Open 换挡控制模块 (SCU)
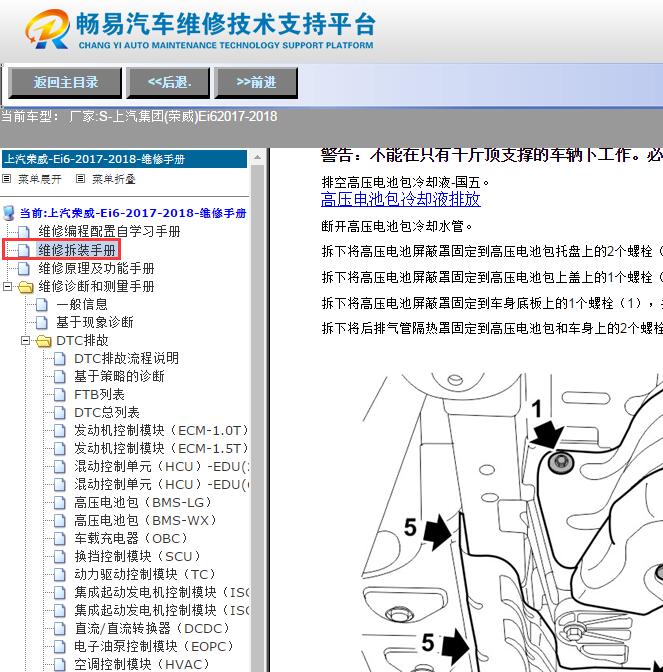This screenshot has width=663, height=672. tap(137, 556)
